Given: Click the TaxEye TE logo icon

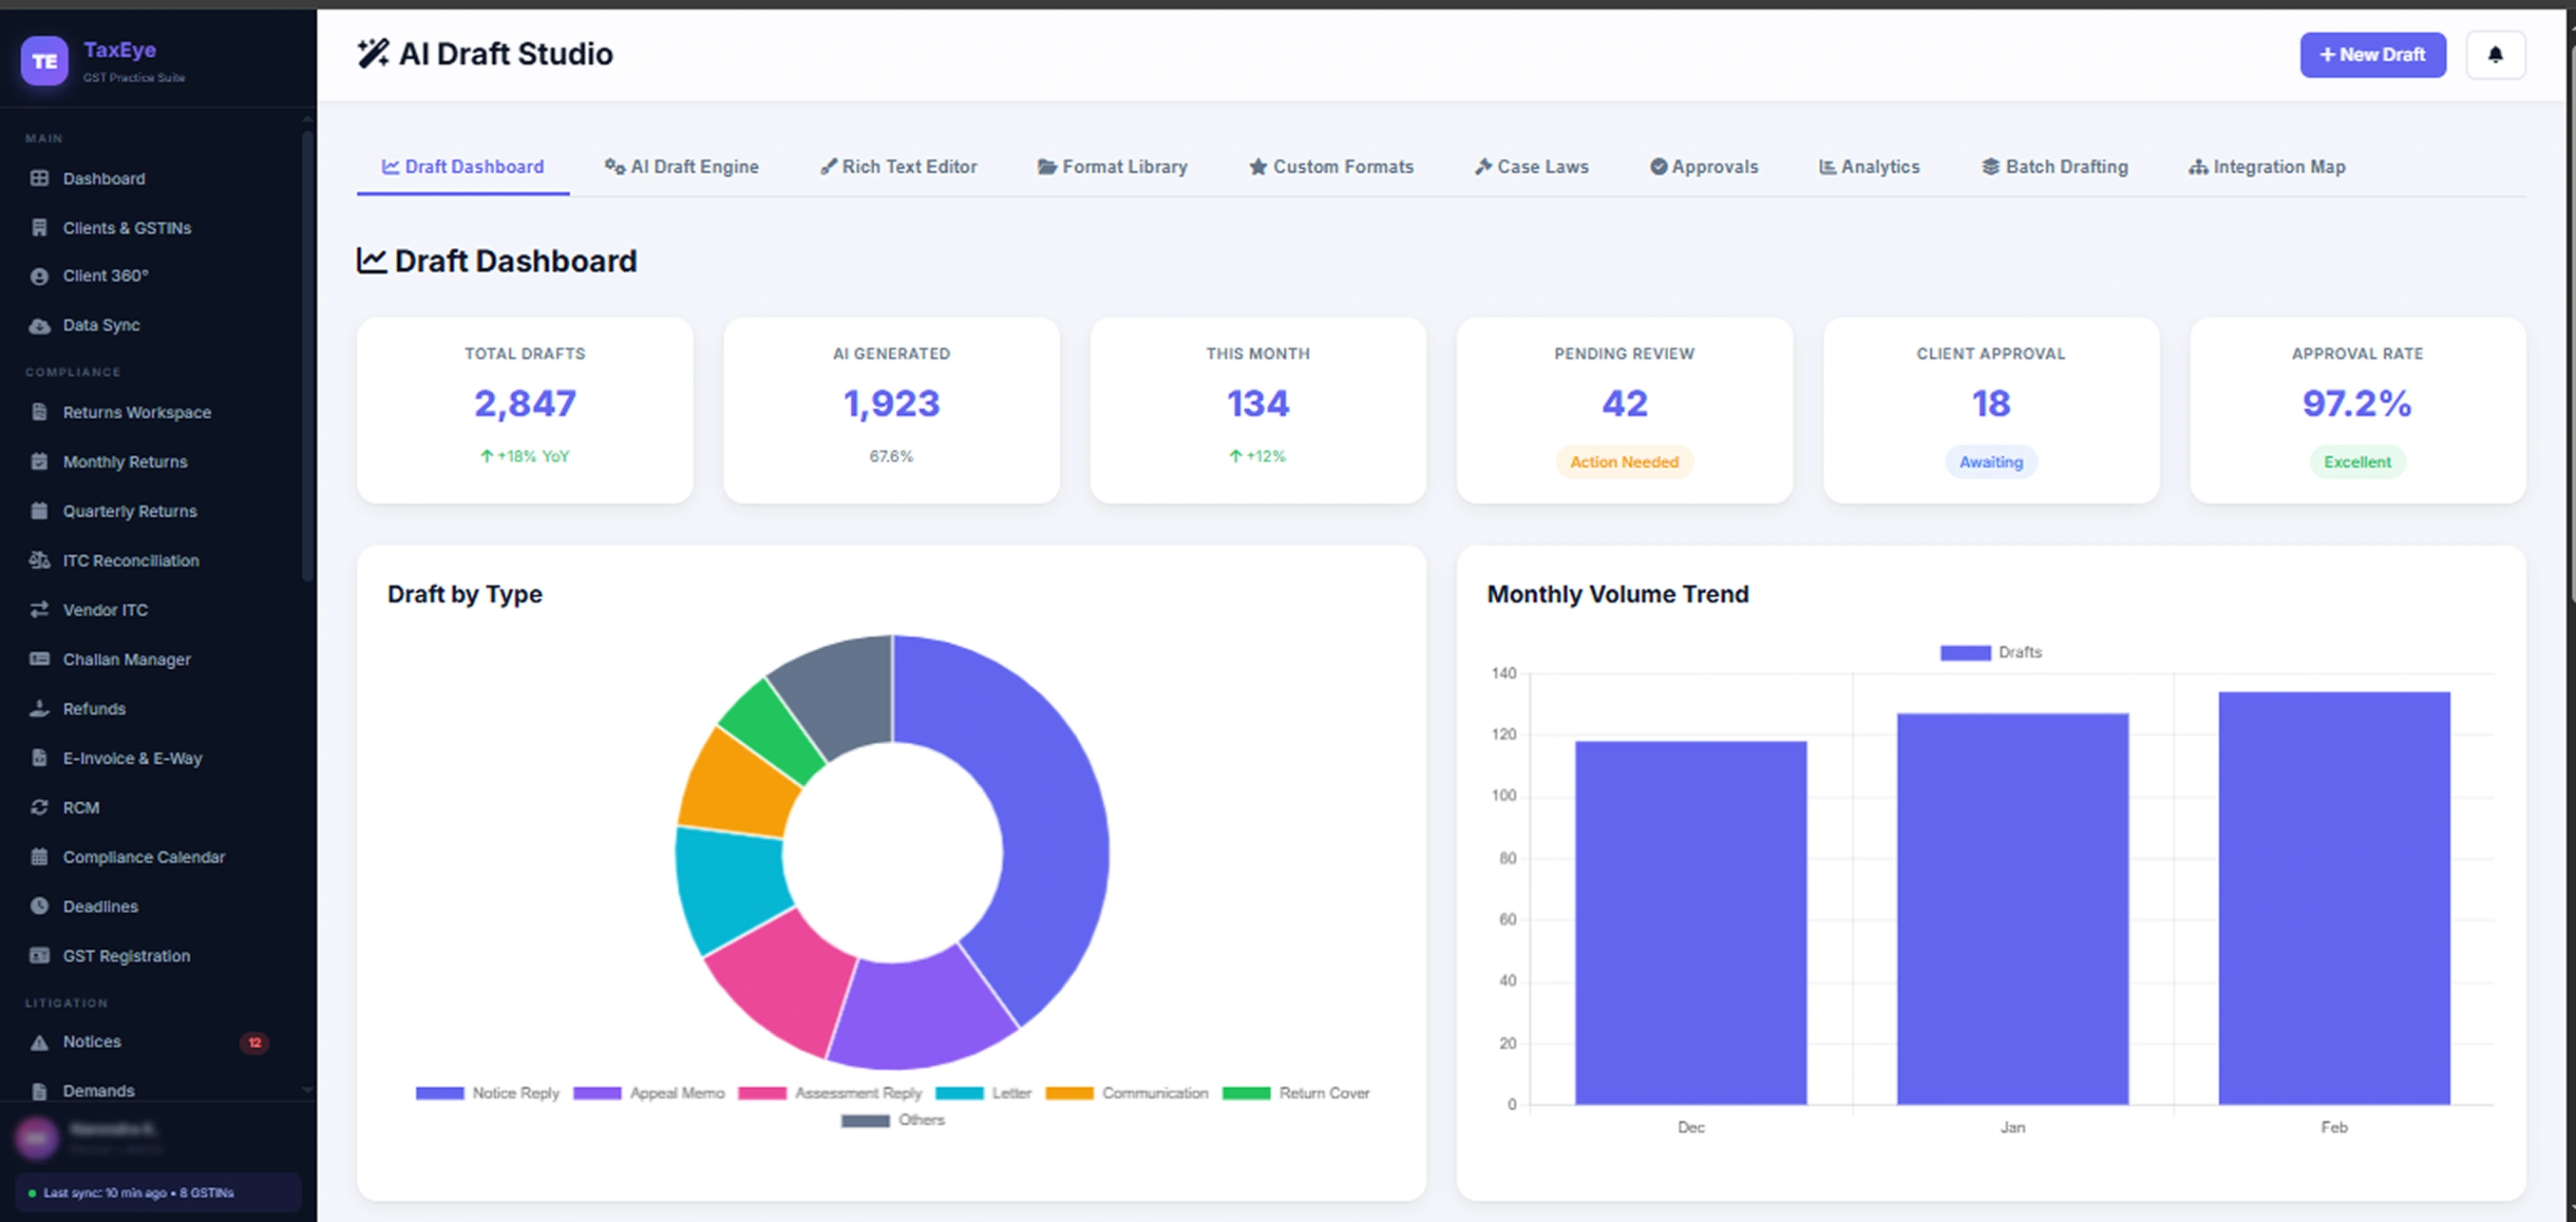Looking at the screenshot, I should tap(44, 61).
